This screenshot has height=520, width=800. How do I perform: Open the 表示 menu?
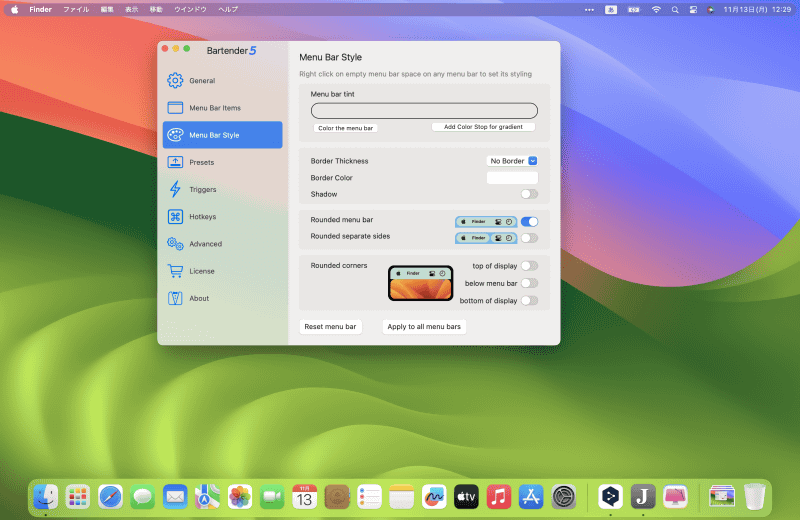[x=132, y=10]
